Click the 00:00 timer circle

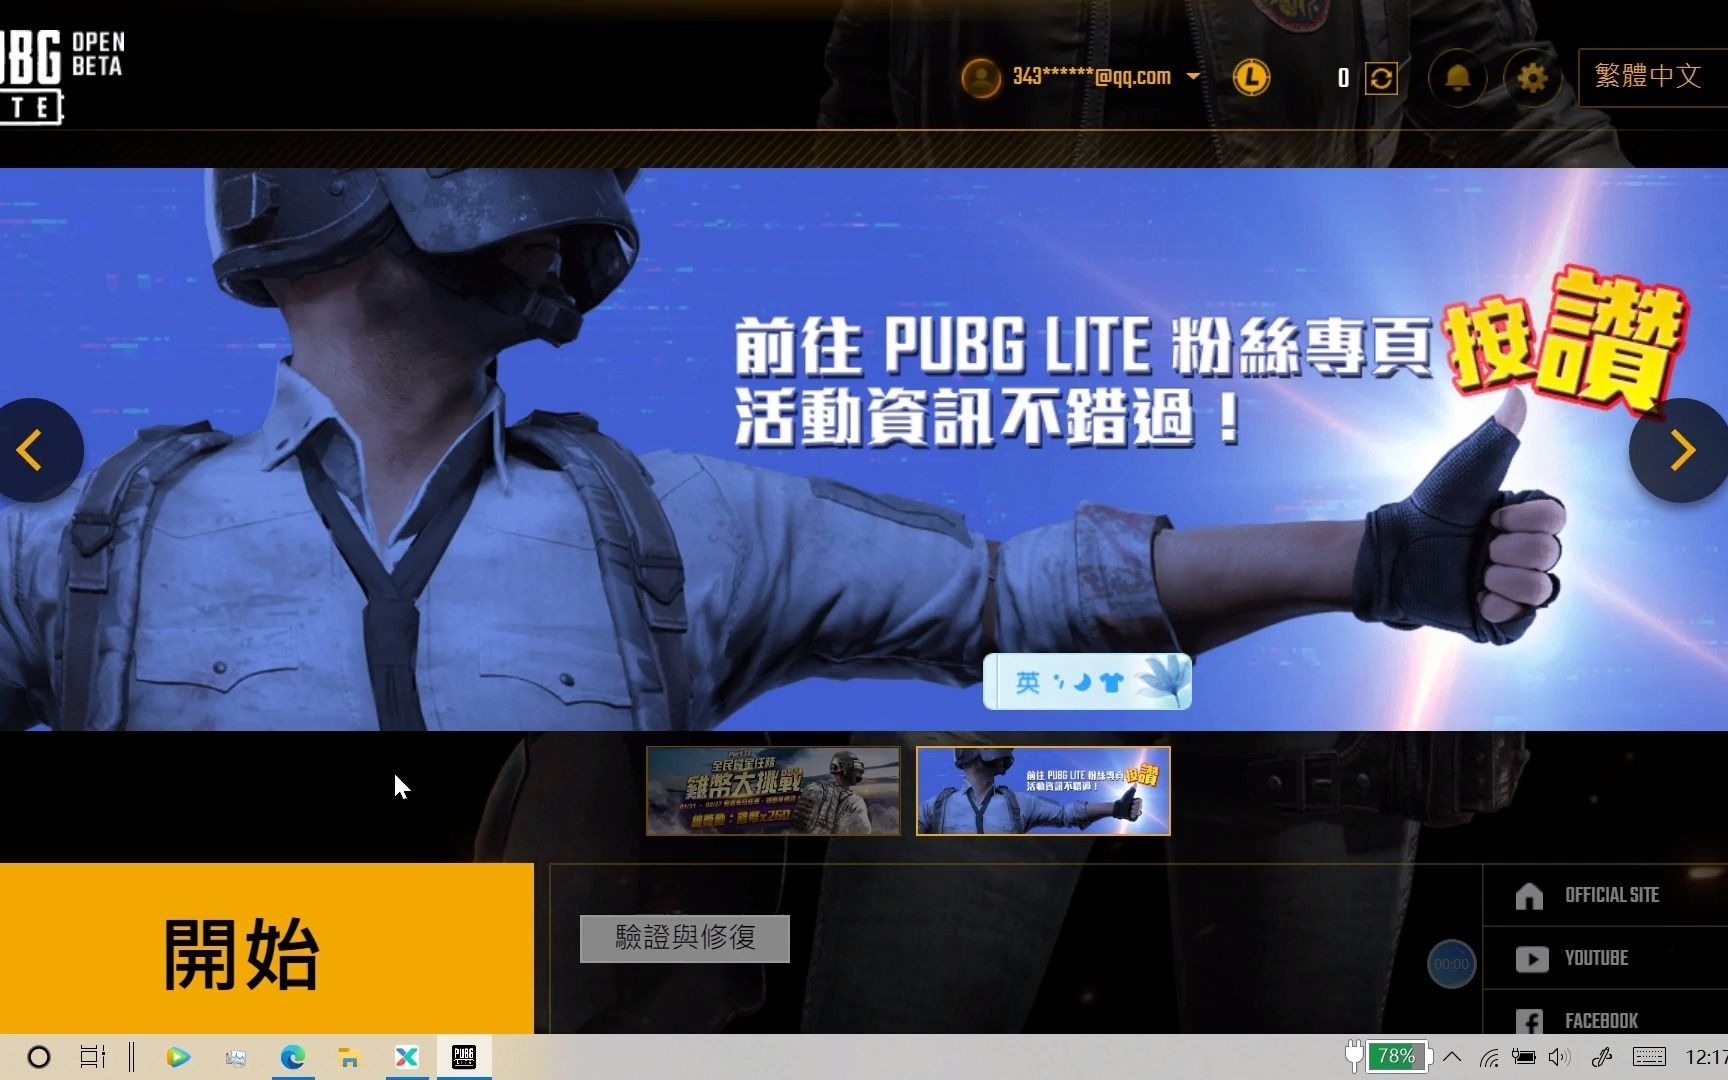1451,964
